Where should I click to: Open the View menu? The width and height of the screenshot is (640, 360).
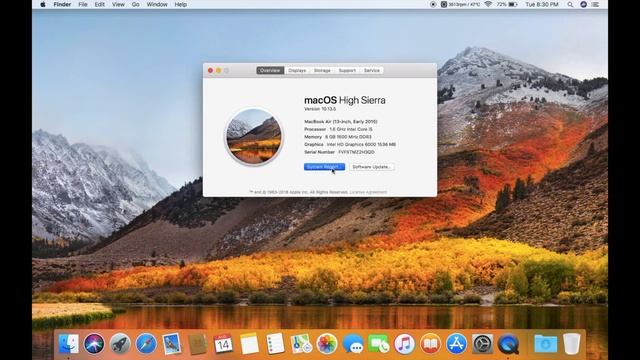pos(118,4)
